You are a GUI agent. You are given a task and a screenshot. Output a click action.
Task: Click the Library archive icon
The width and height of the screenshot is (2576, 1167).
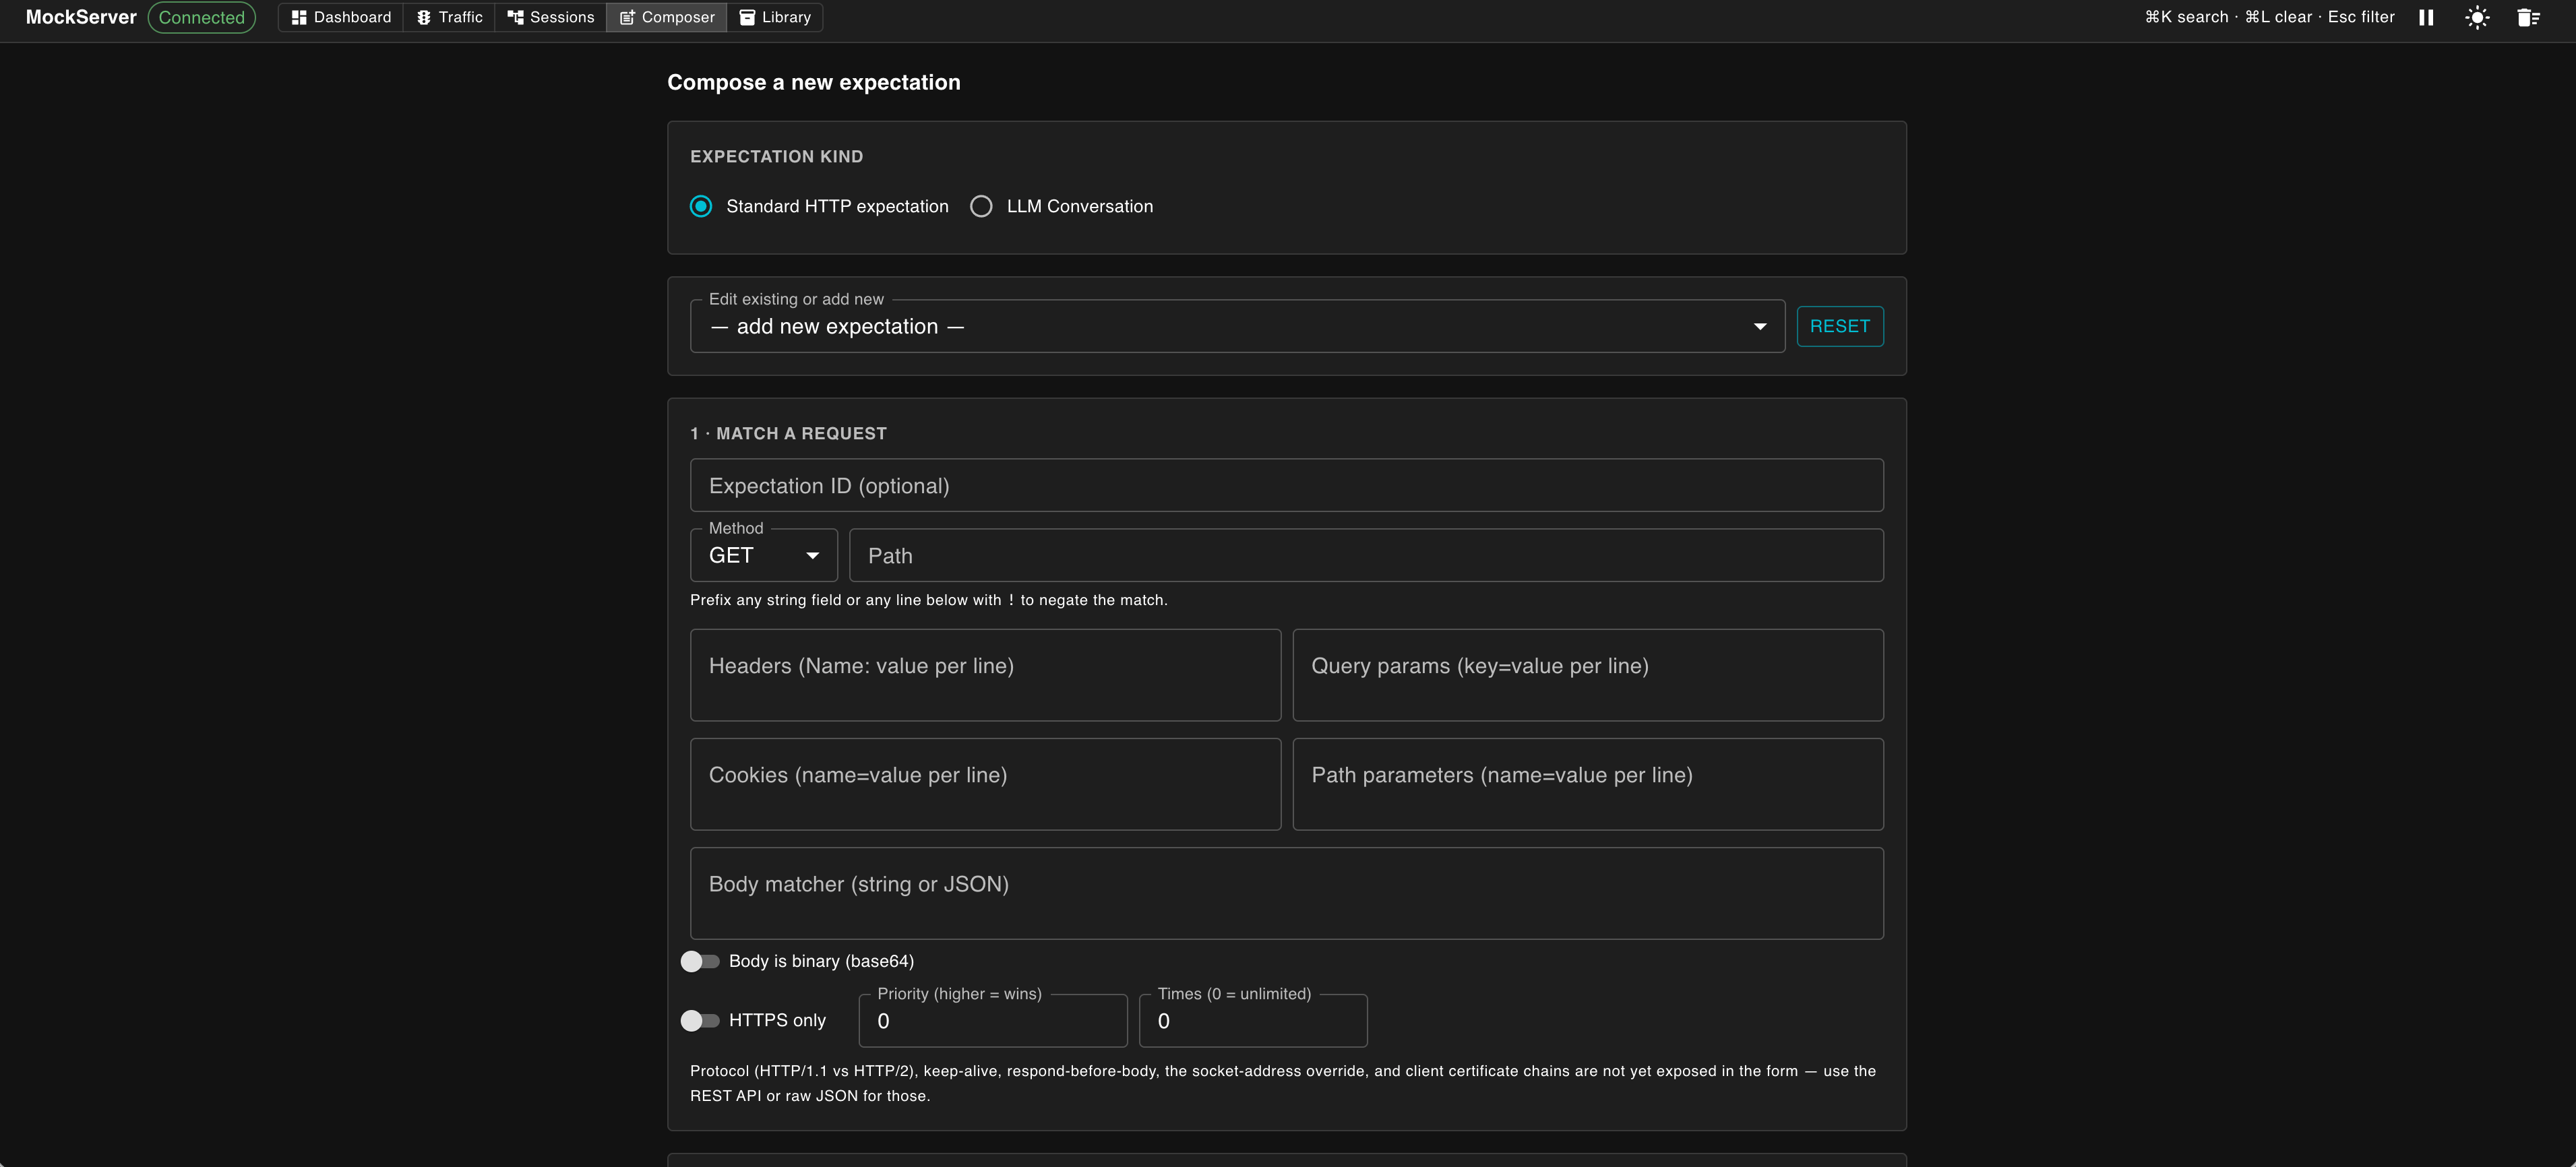(747, 17)
